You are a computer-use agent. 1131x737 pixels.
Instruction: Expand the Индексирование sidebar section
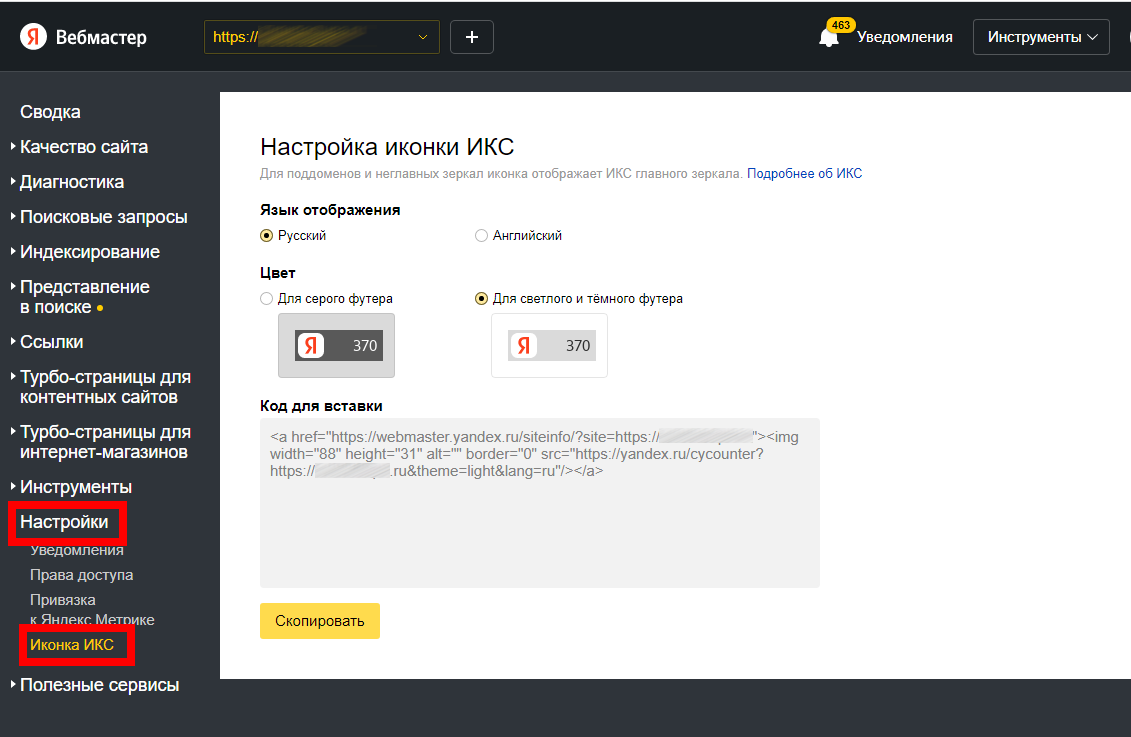click(x=90, y=252)
